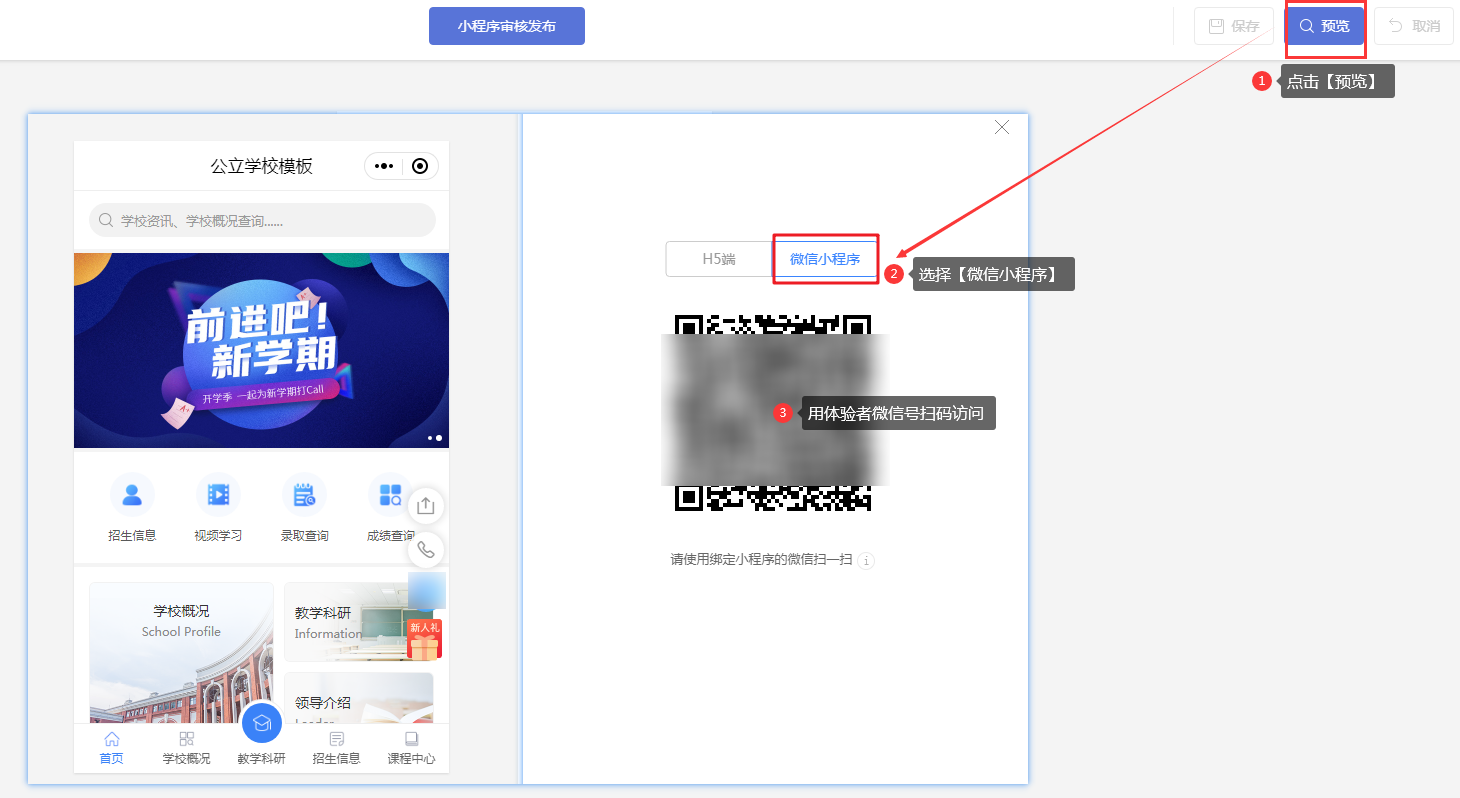Click the 小程序审核发布 button
Screen dimensions: 1460x798
click(506, 26)
